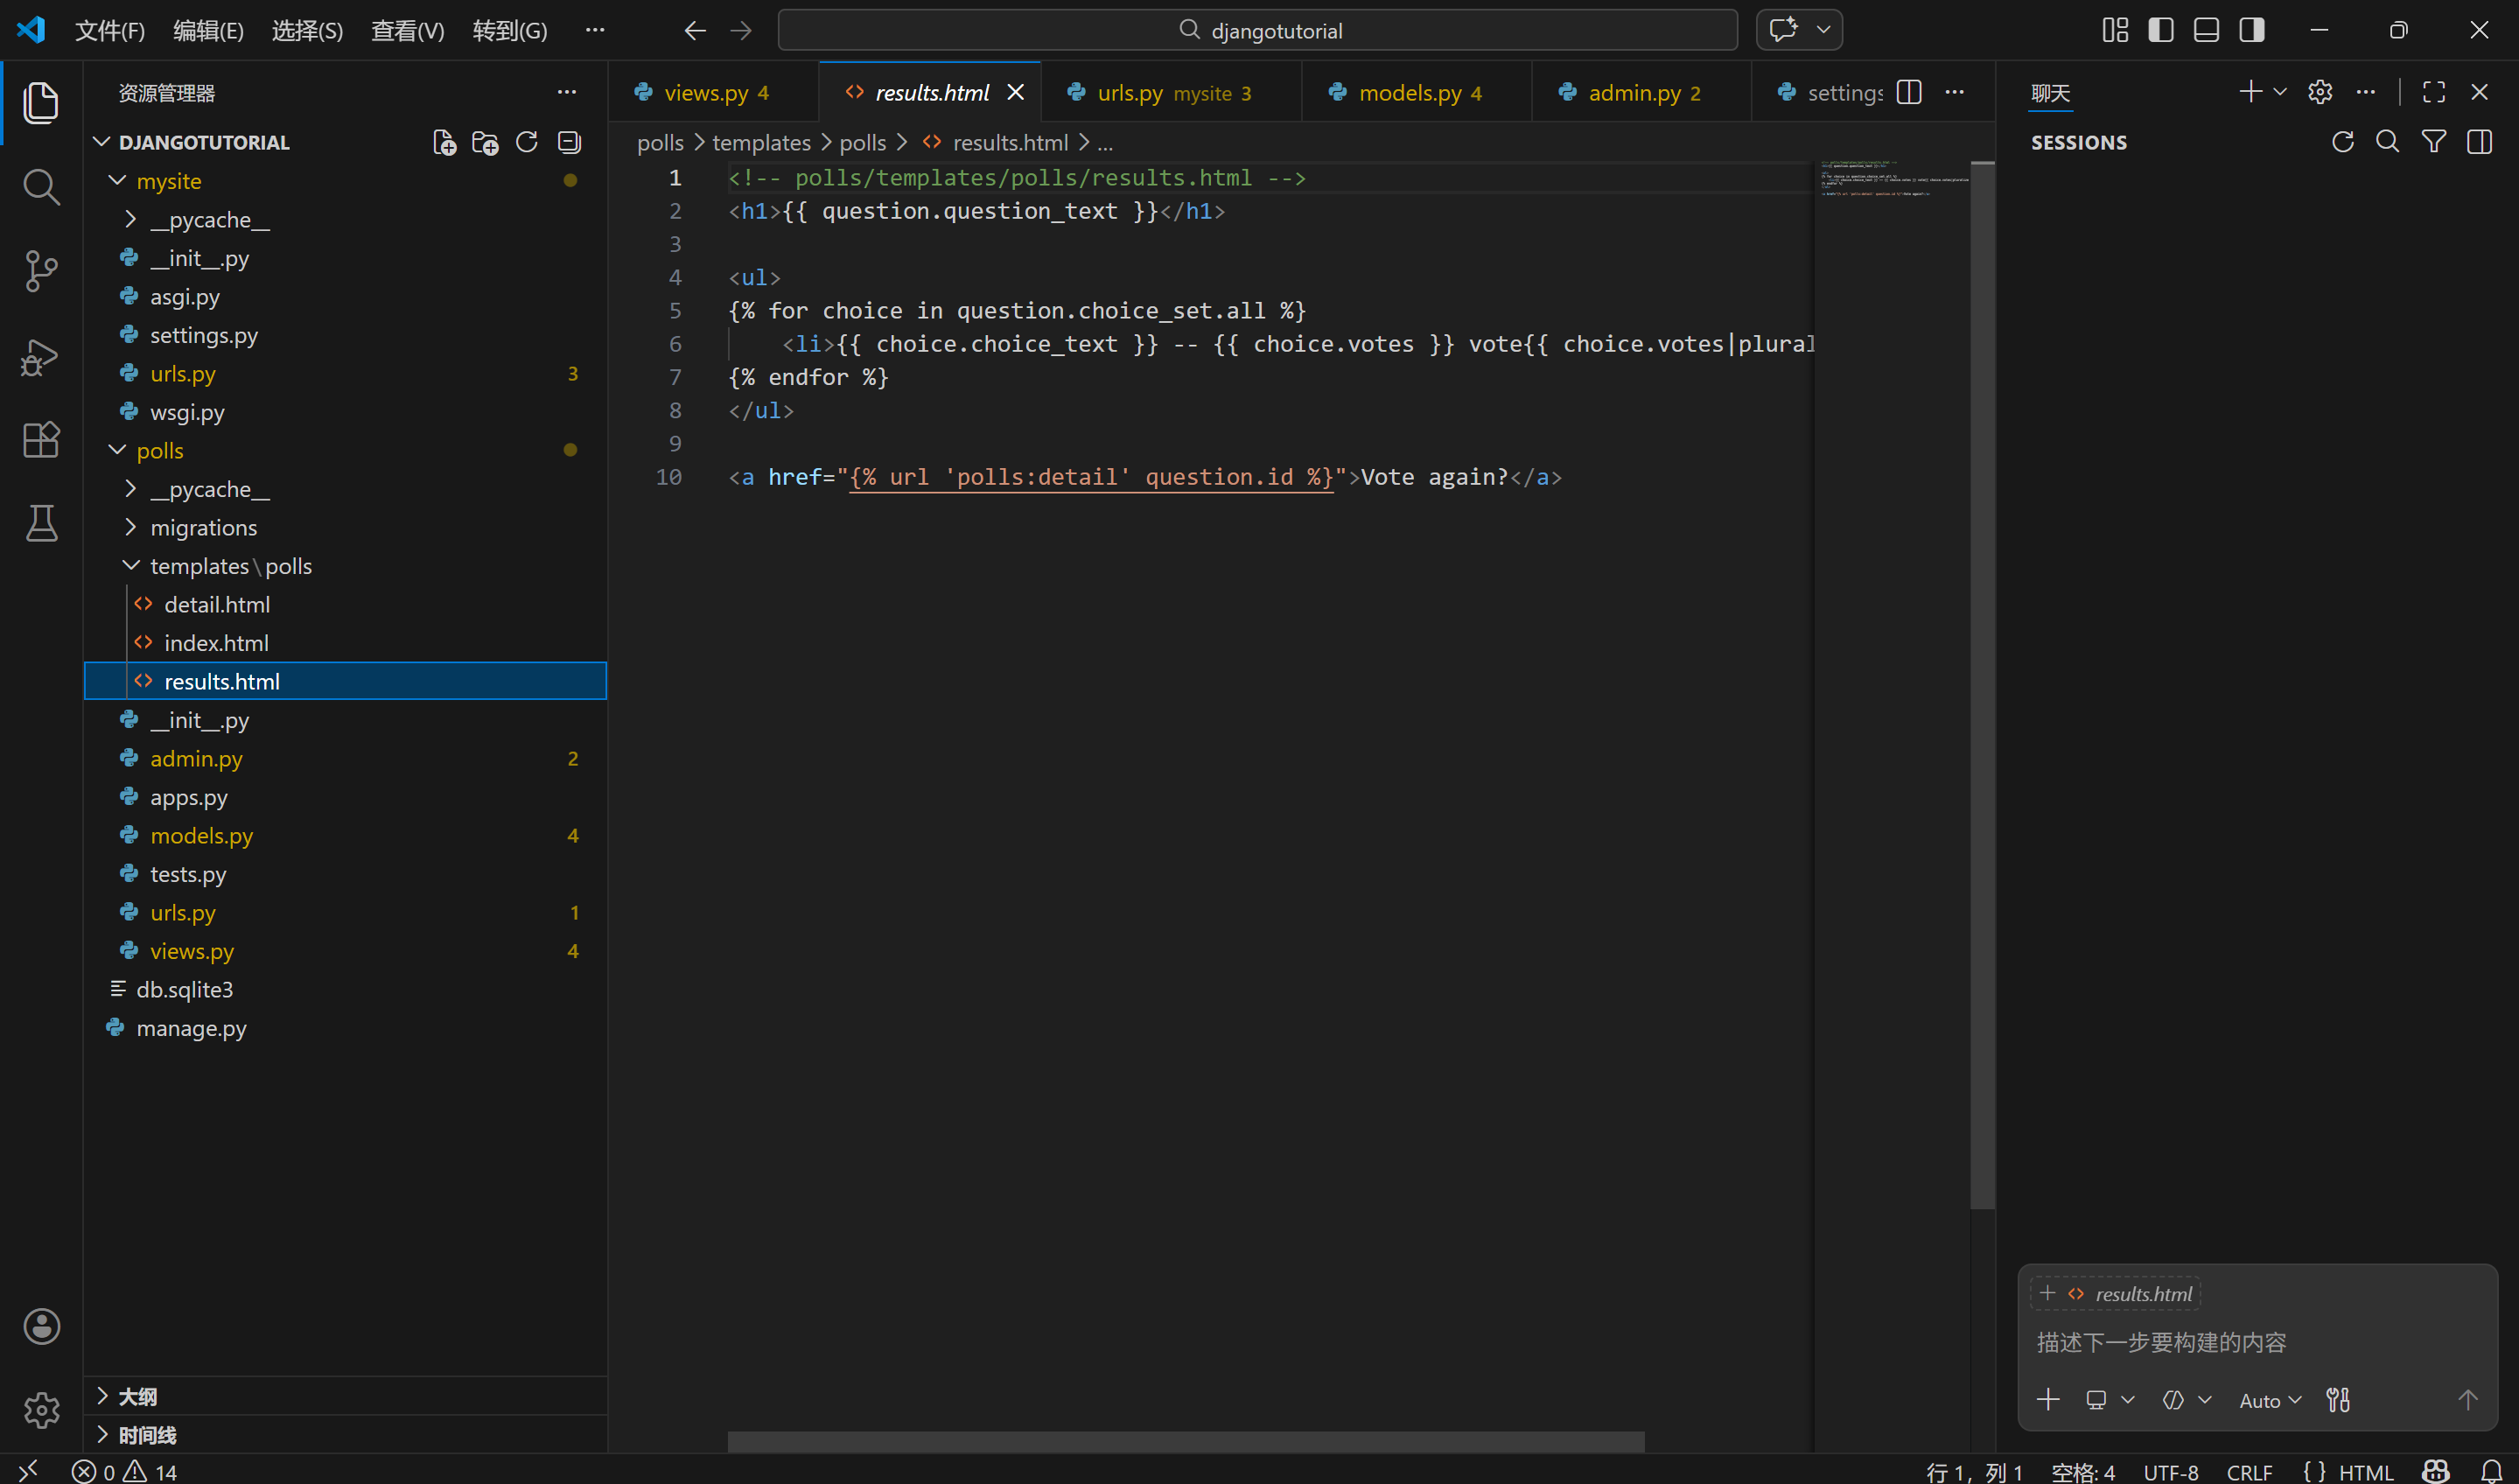Screen dimensions: 2519x1484
Task: Collapse all folders in explorer
Action: pos(569,143)
